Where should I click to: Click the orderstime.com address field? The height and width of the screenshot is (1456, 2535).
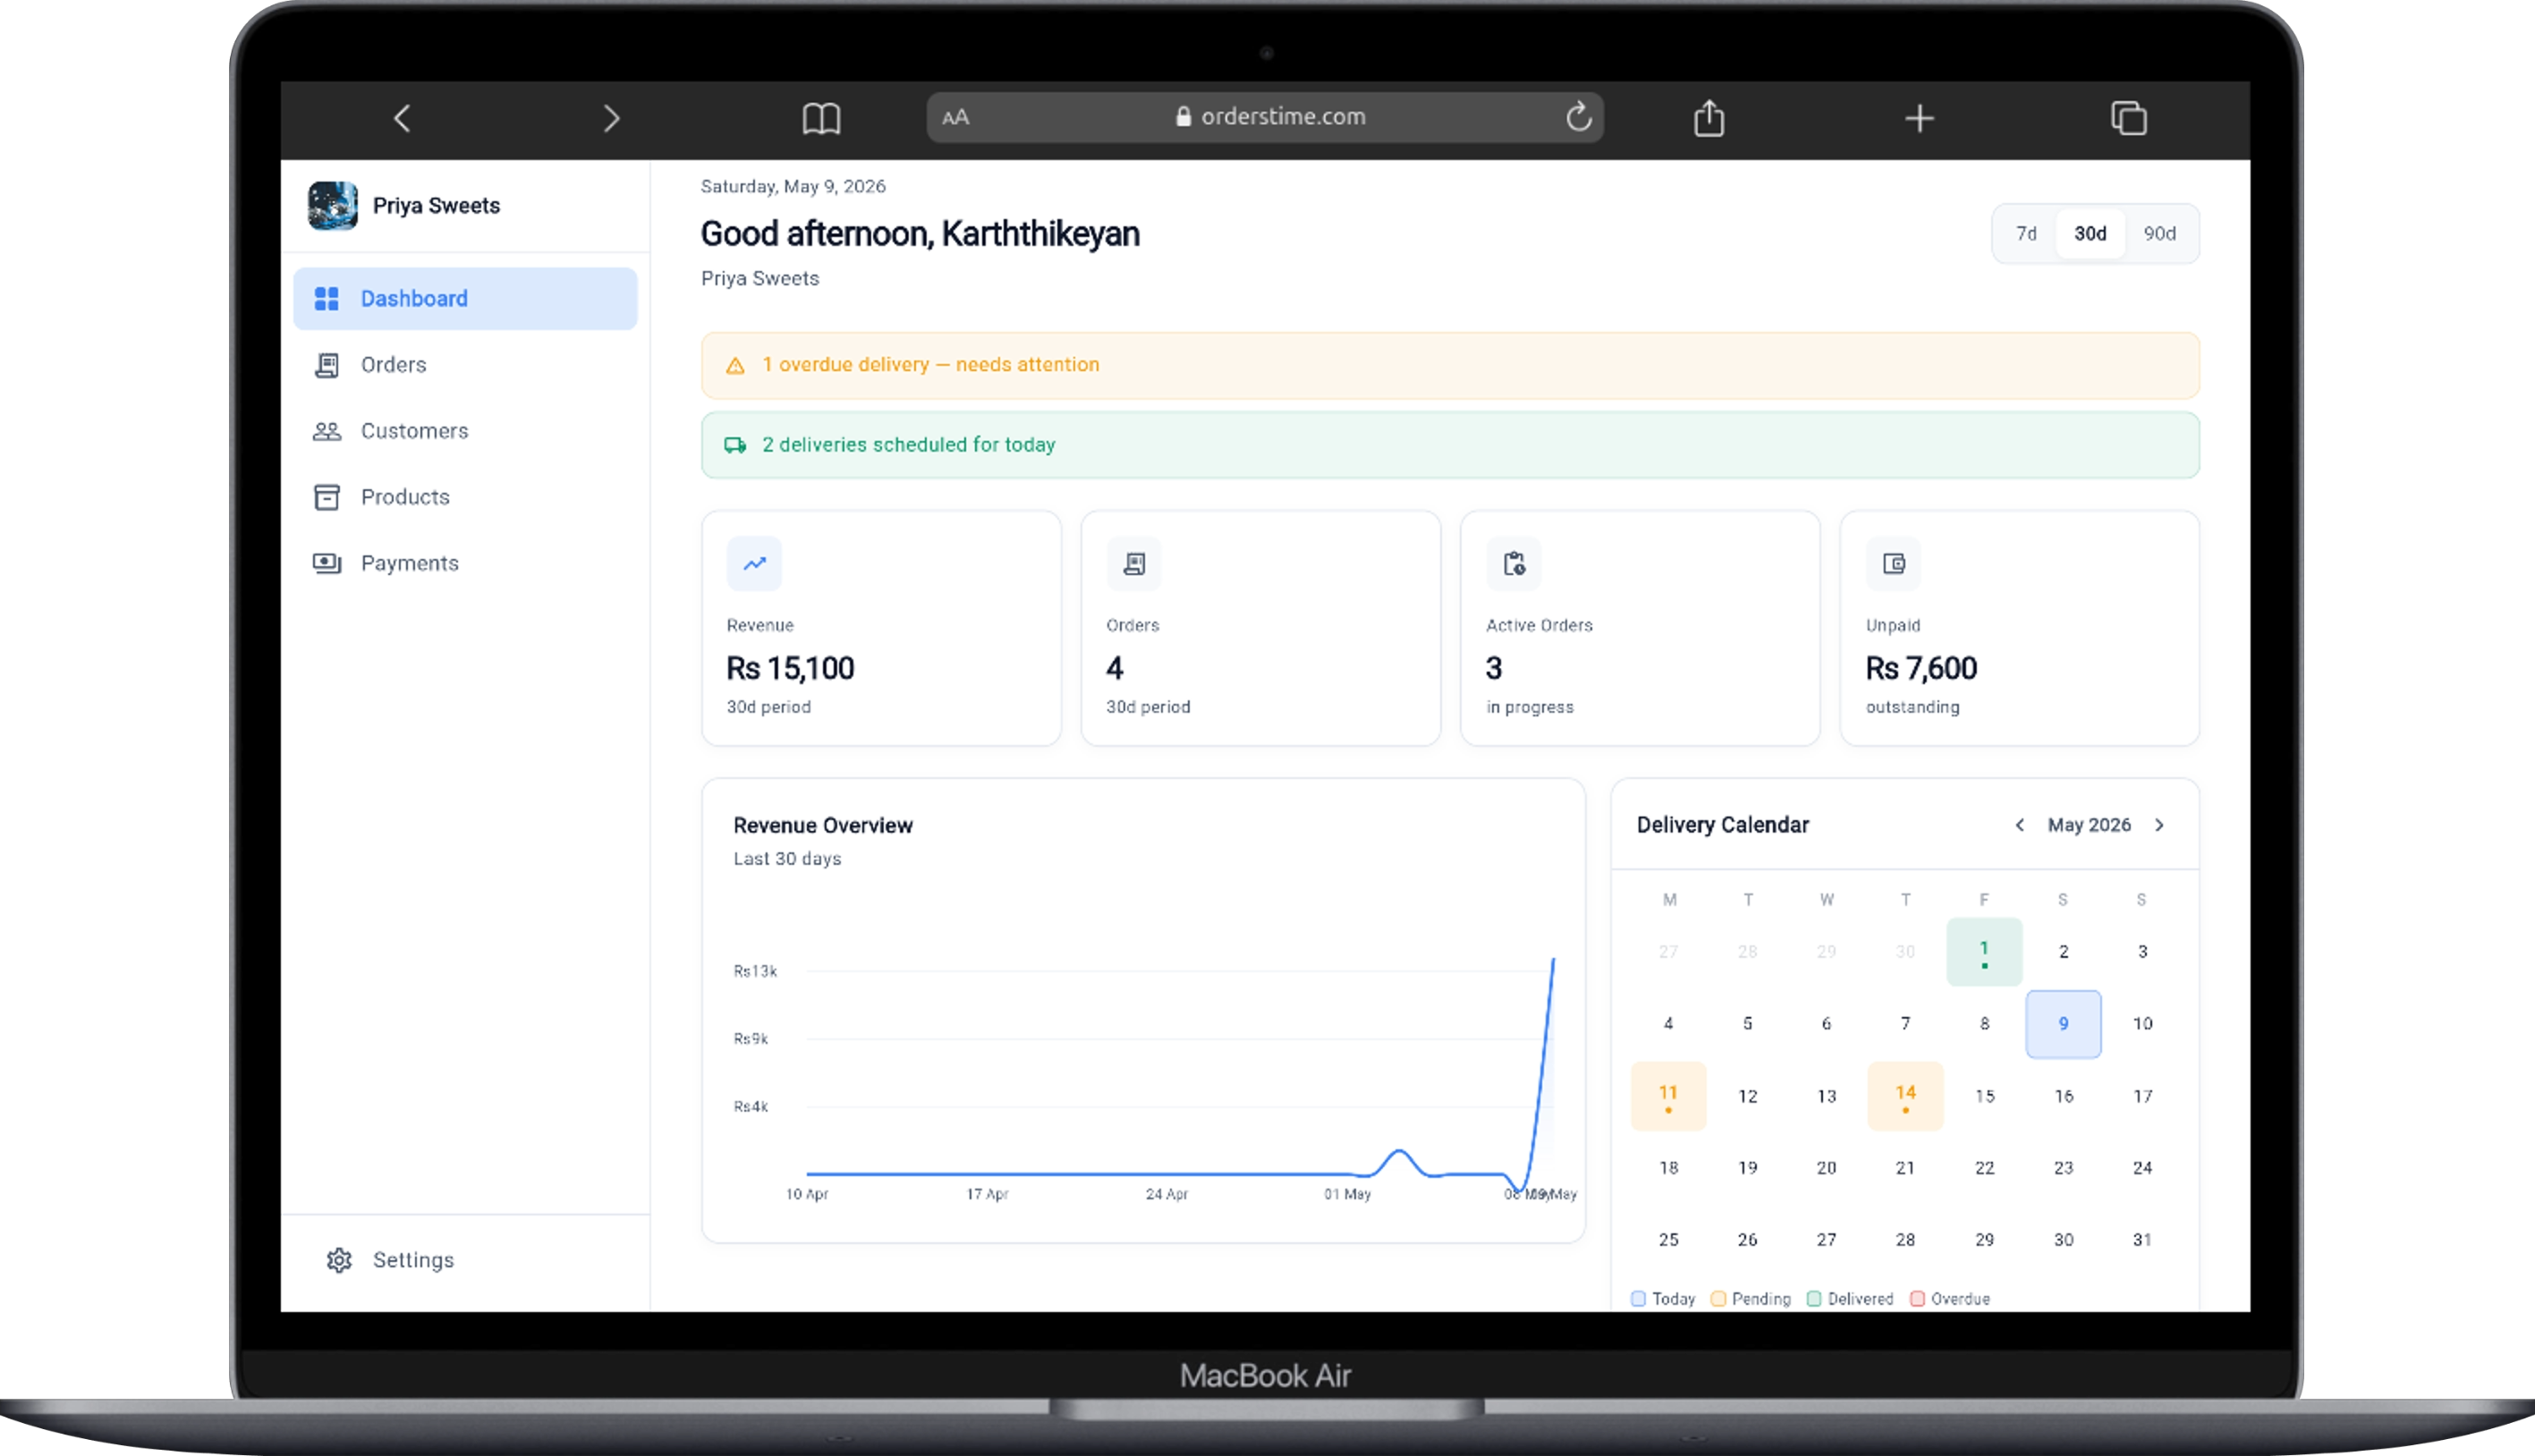click(1265, 117)
